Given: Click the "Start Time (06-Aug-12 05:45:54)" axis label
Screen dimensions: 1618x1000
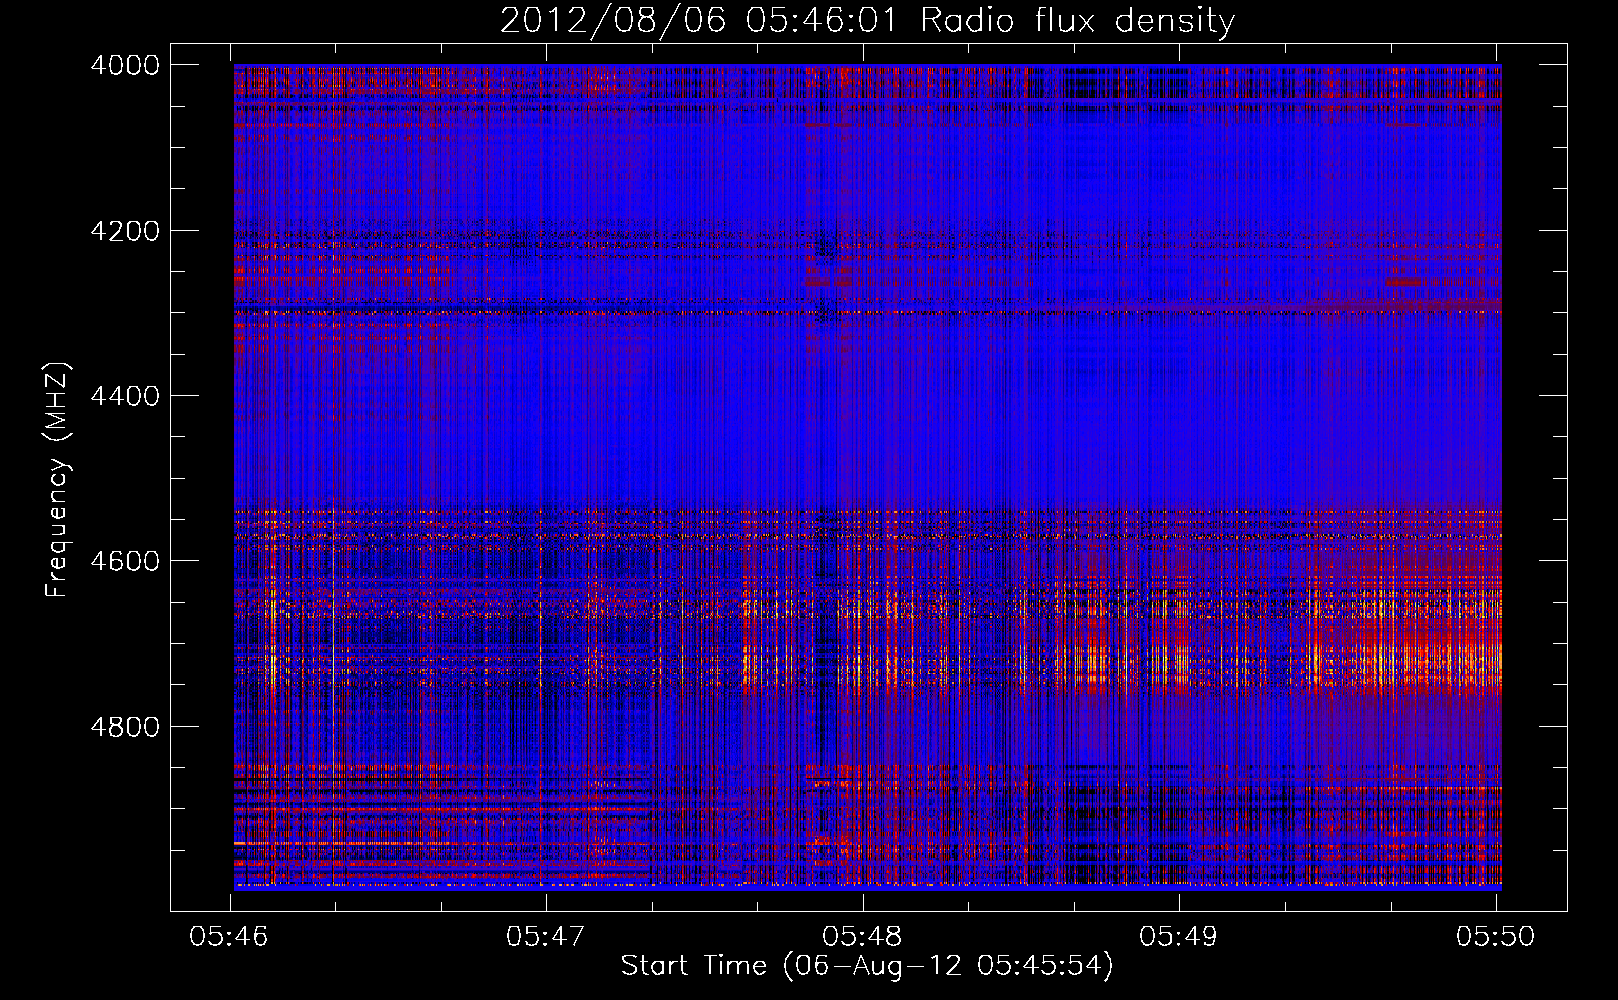Looking at the screenshot, I should point(867,966).
